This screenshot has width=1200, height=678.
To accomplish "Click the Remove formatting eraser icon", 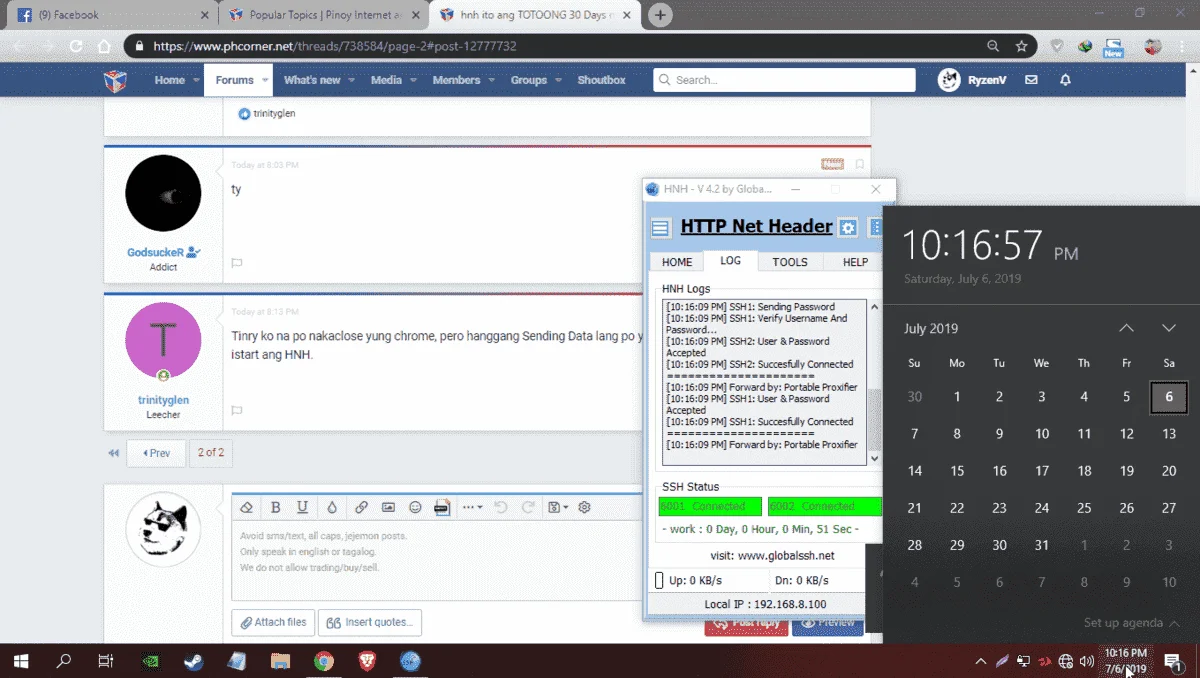I will (x=248, y=507).
